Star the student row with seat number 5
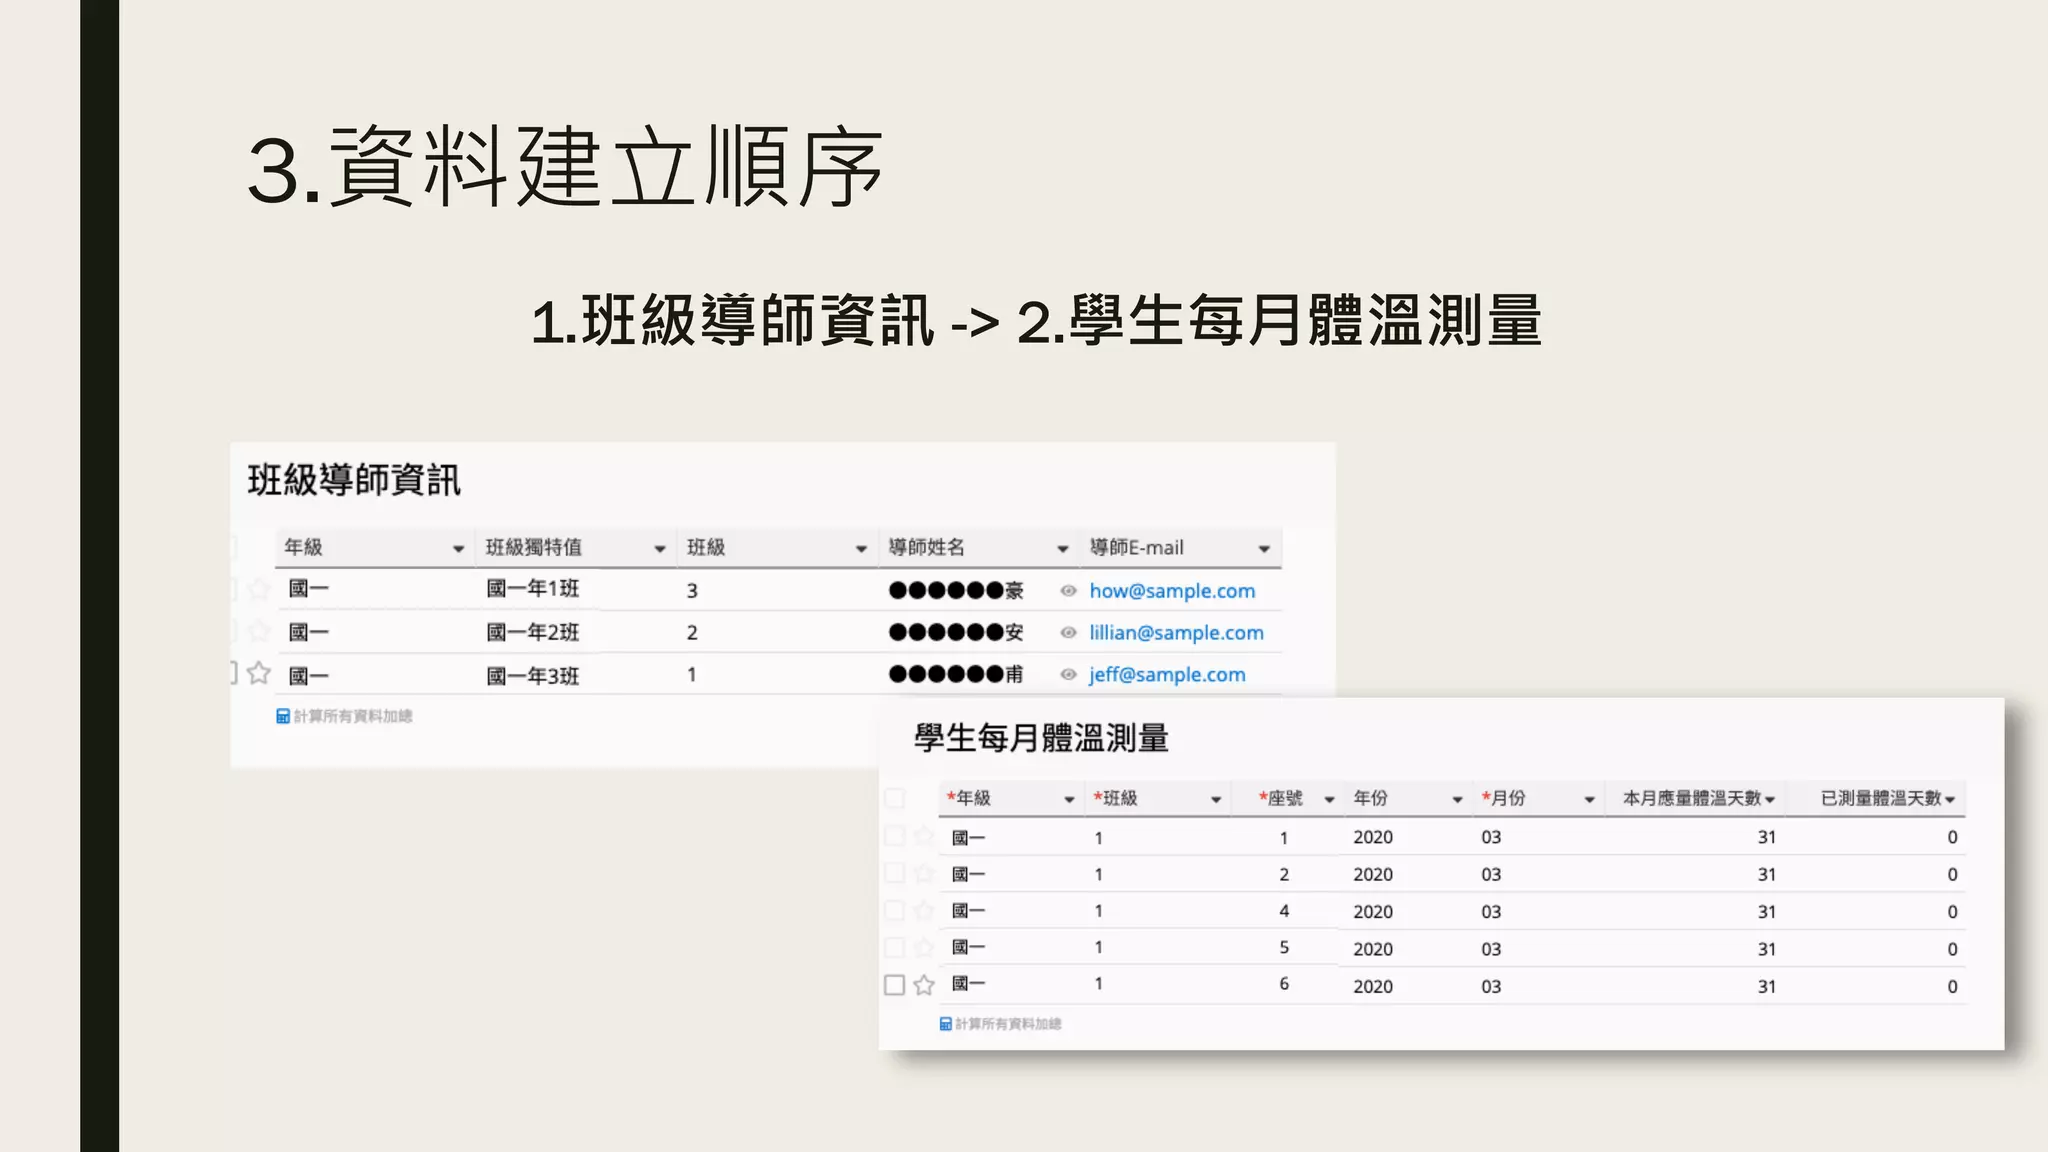Screen dimensions: 2048x1152 (x=924, y=947)
